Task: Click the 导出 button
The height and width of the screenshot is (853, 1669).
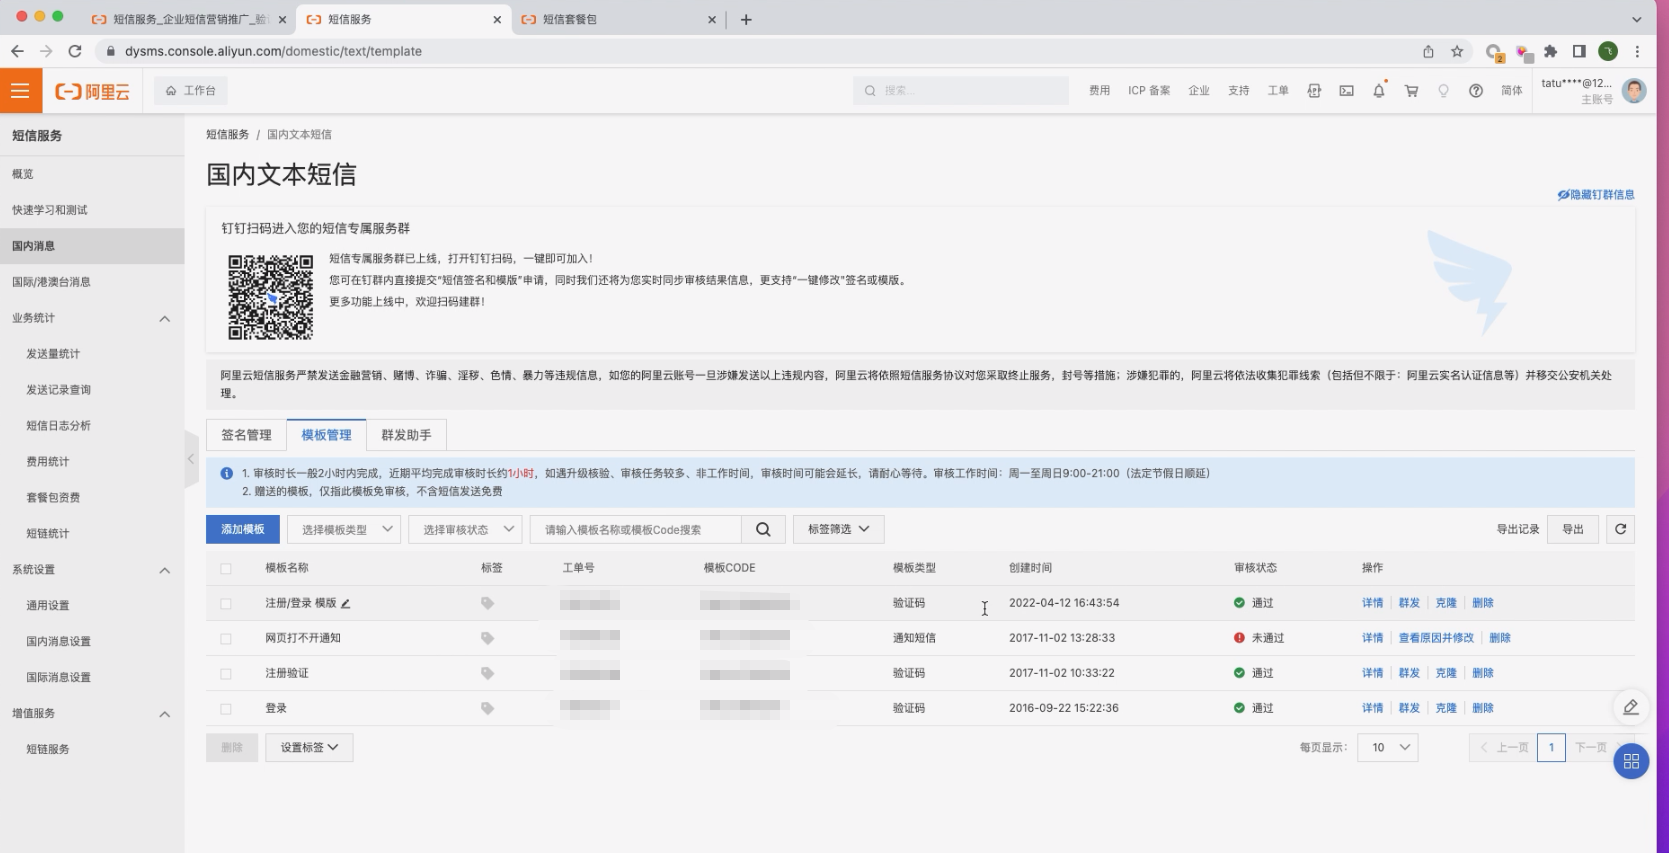Action: 1573,530
